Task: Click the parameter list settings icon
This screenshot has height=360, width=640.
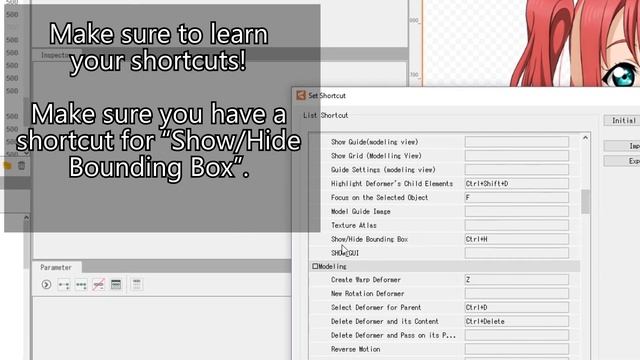Action: [137, 284]
